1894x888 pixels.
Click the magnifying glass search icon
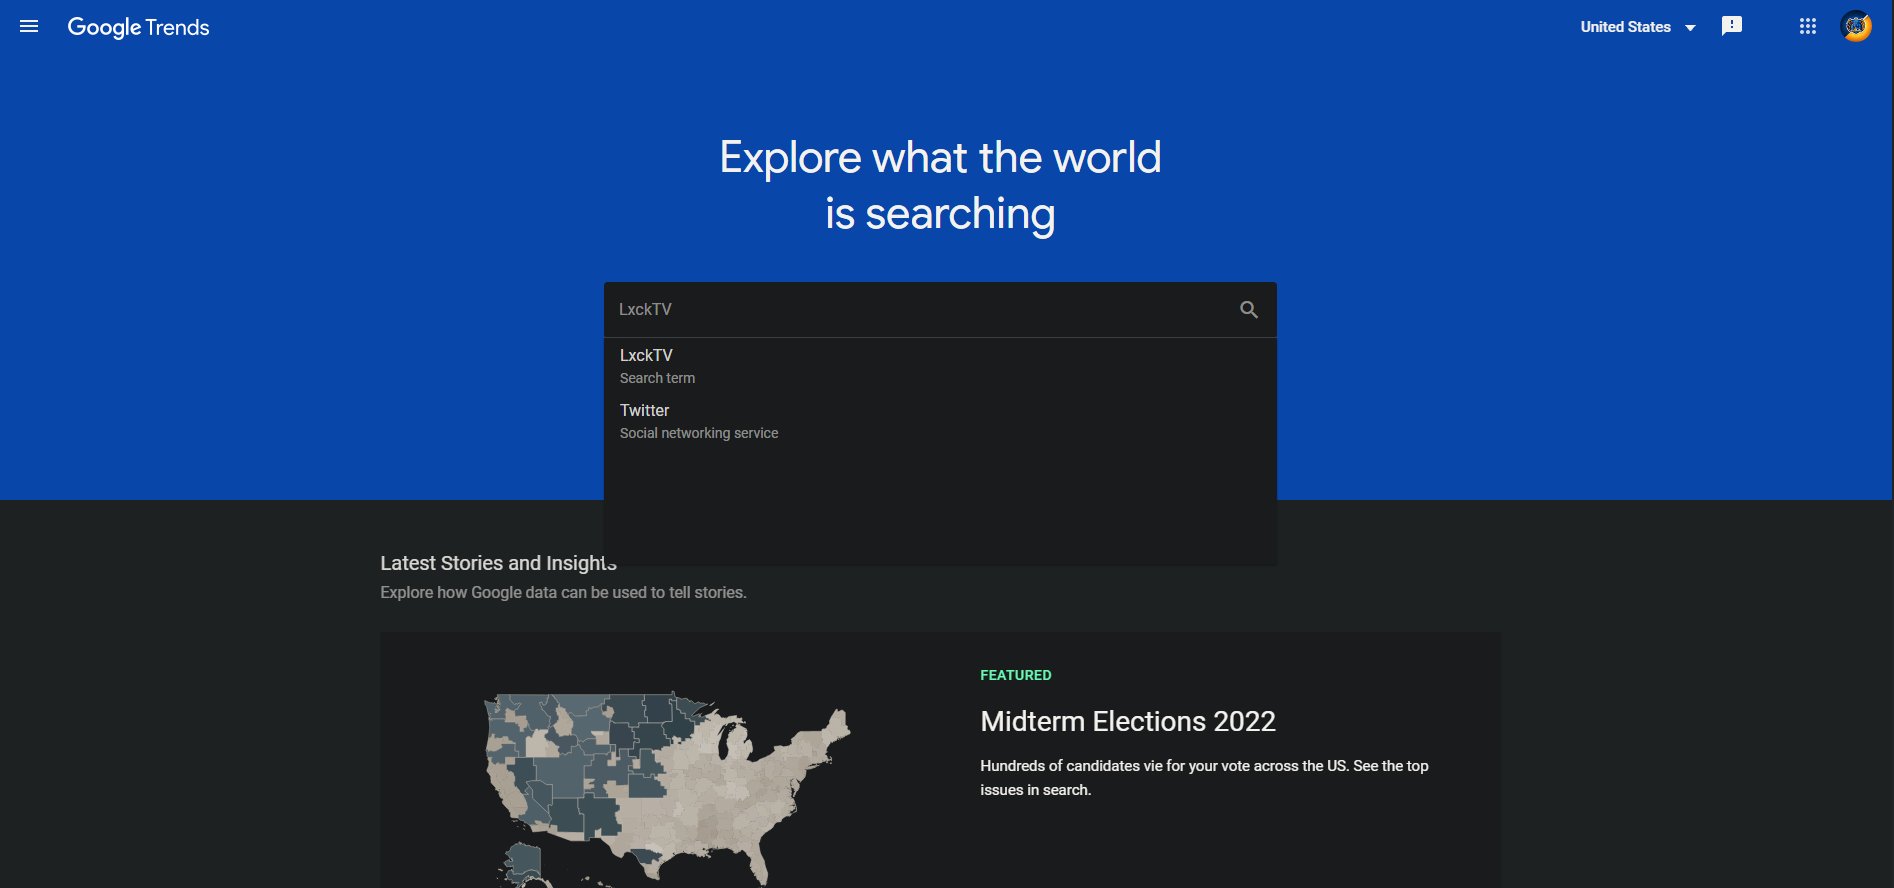point(1249,310)
